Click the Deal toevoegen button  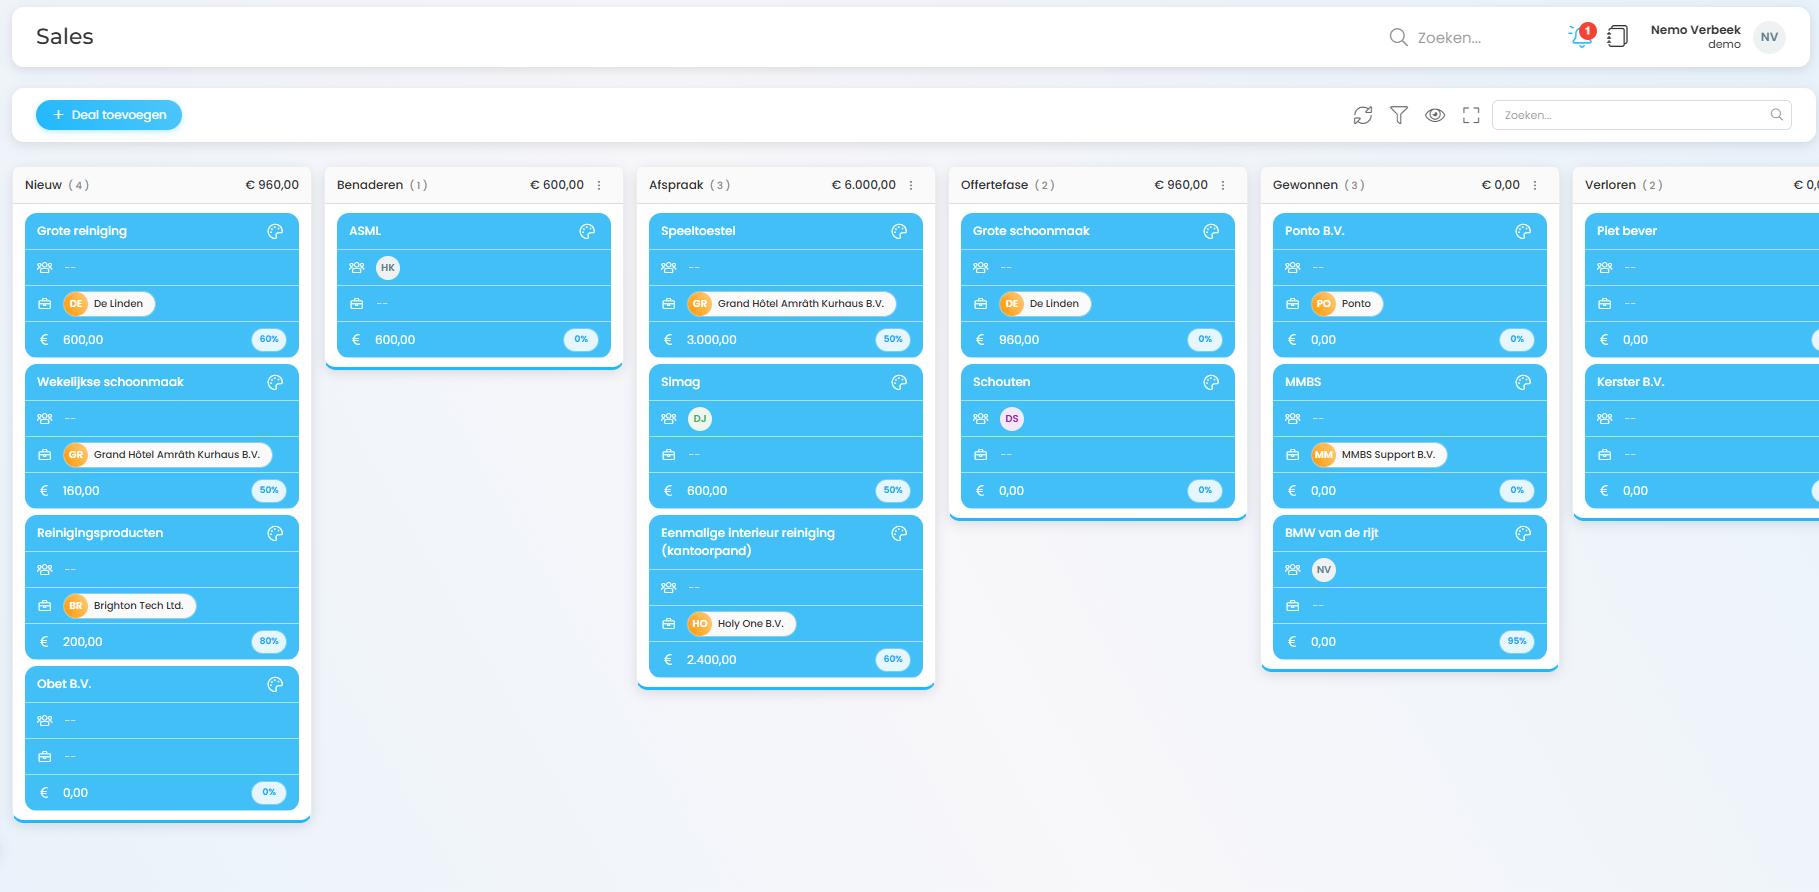pos(109,115)
